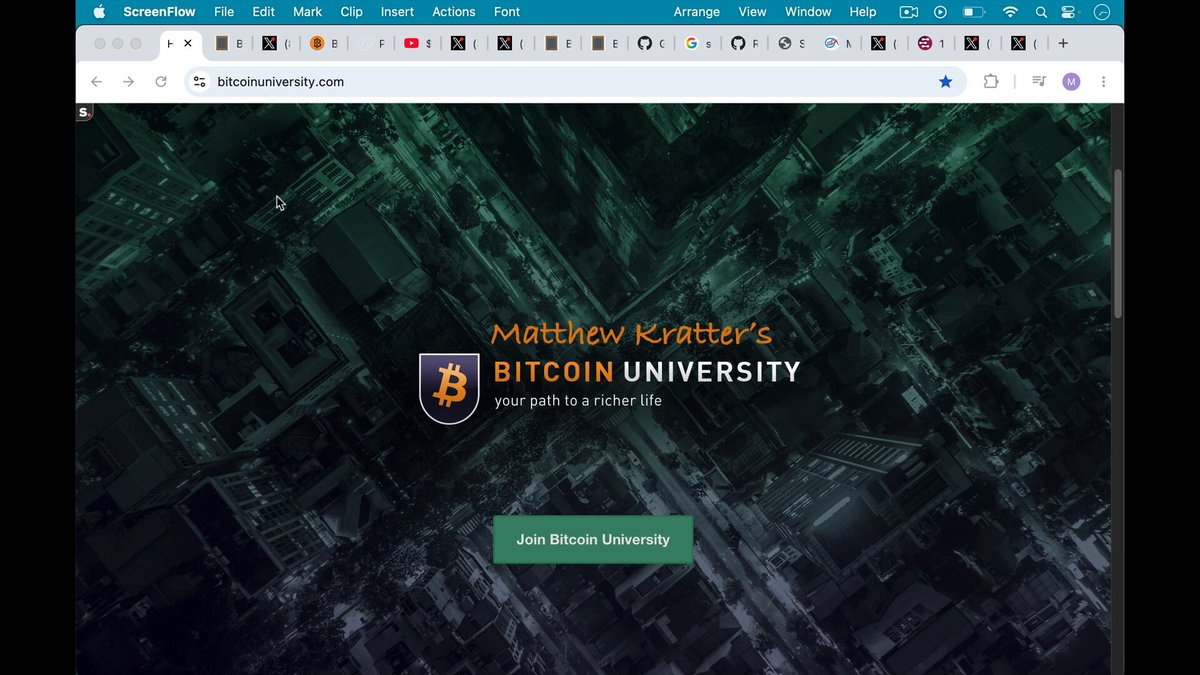Open the Arrange menu

[697, 12]
